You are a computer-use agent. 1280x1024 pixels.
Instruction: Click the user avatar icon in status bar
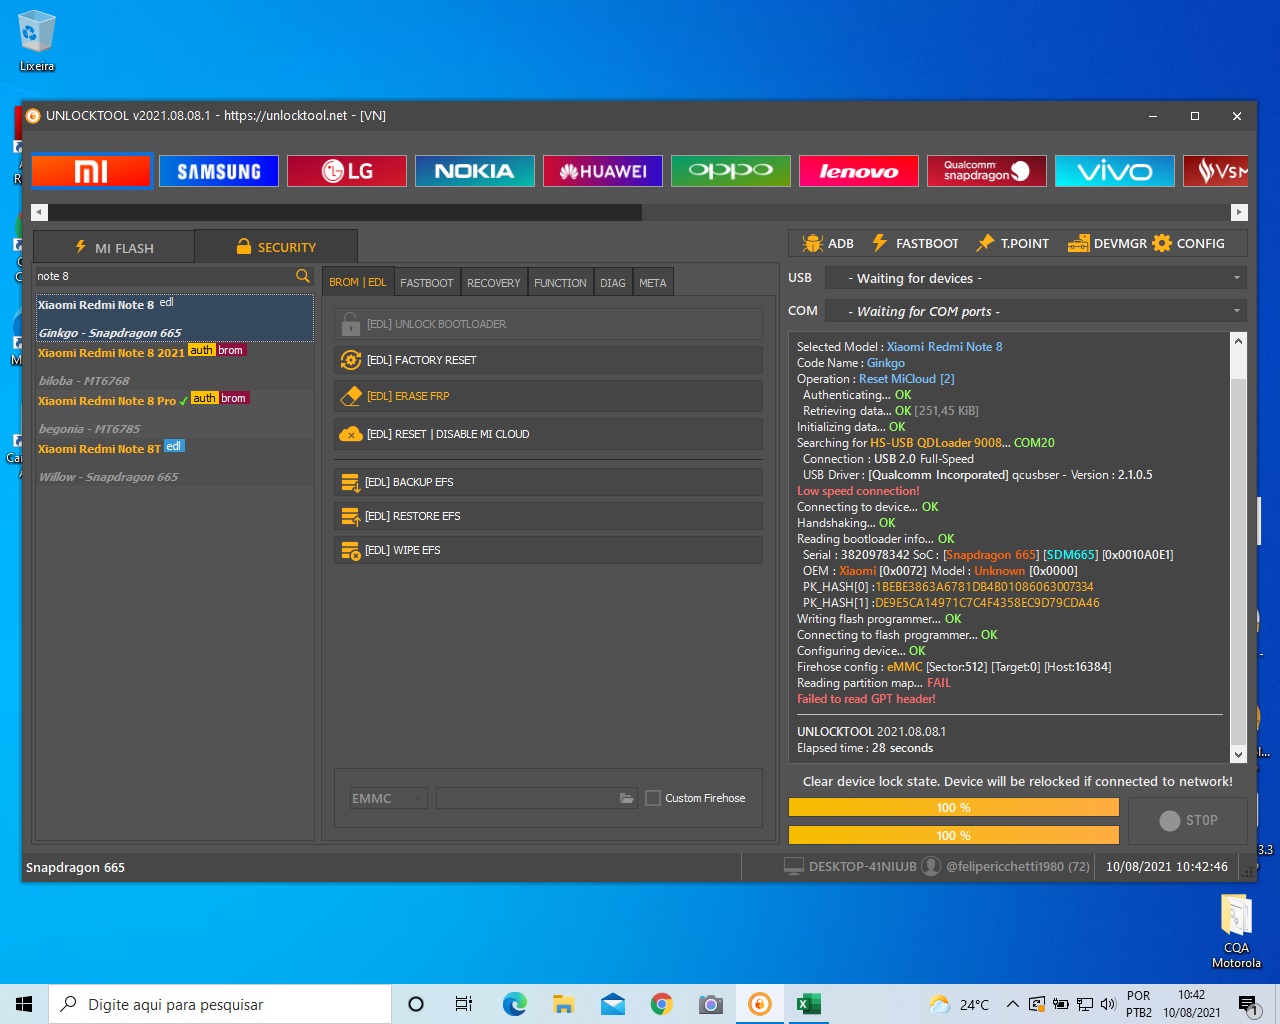pos(931,866)
